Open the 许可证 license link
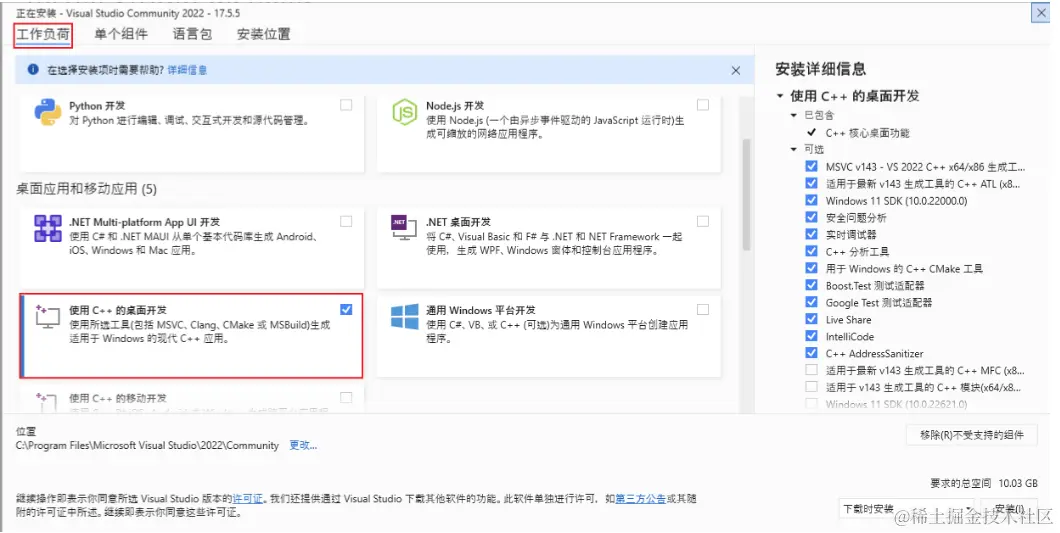The width and height of the screenshot is (1060, 533). pos(247,499)
